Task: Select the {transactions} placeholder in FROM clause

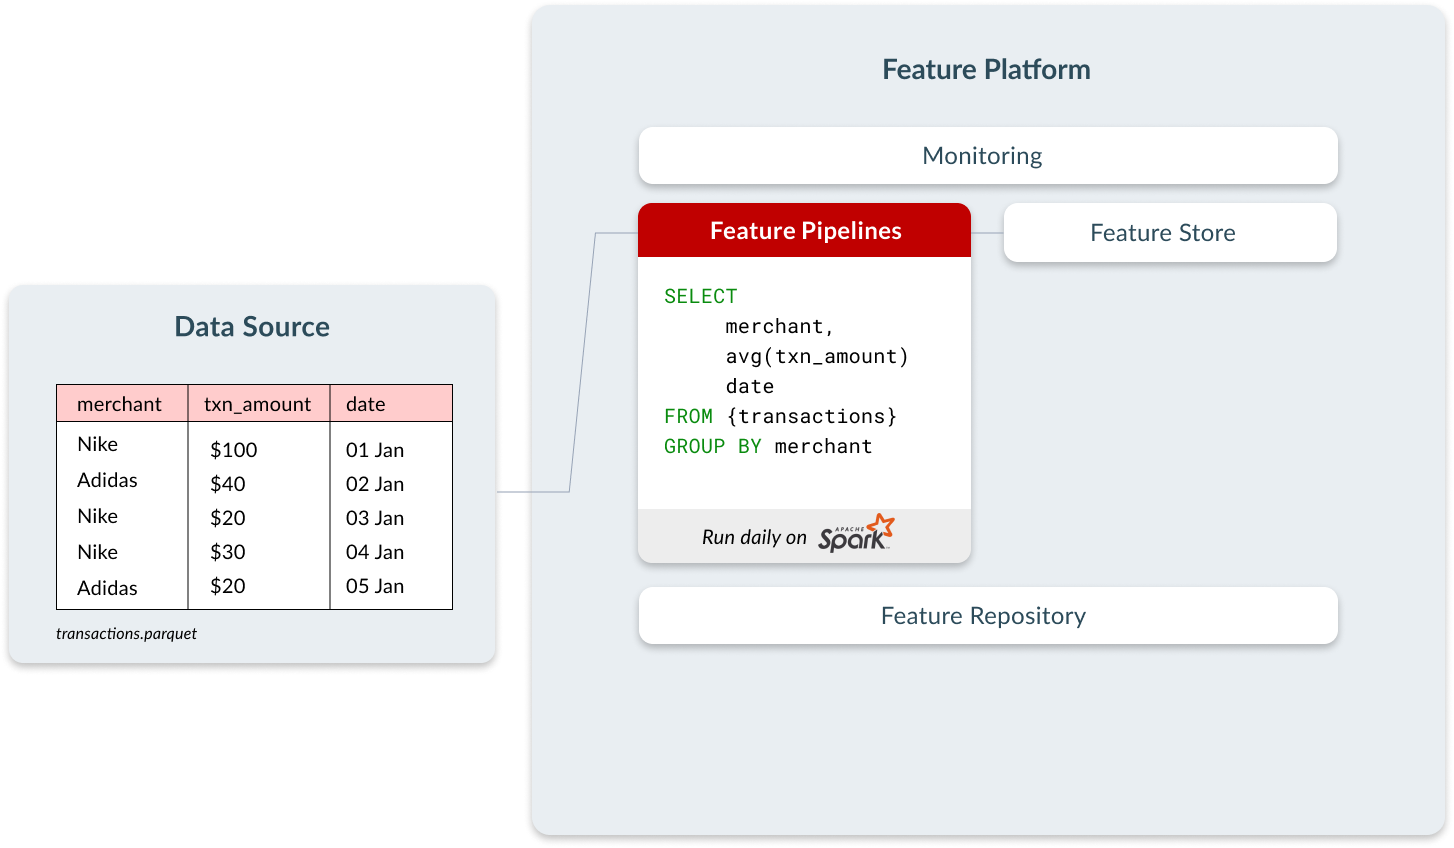Action: pos(812,416)
